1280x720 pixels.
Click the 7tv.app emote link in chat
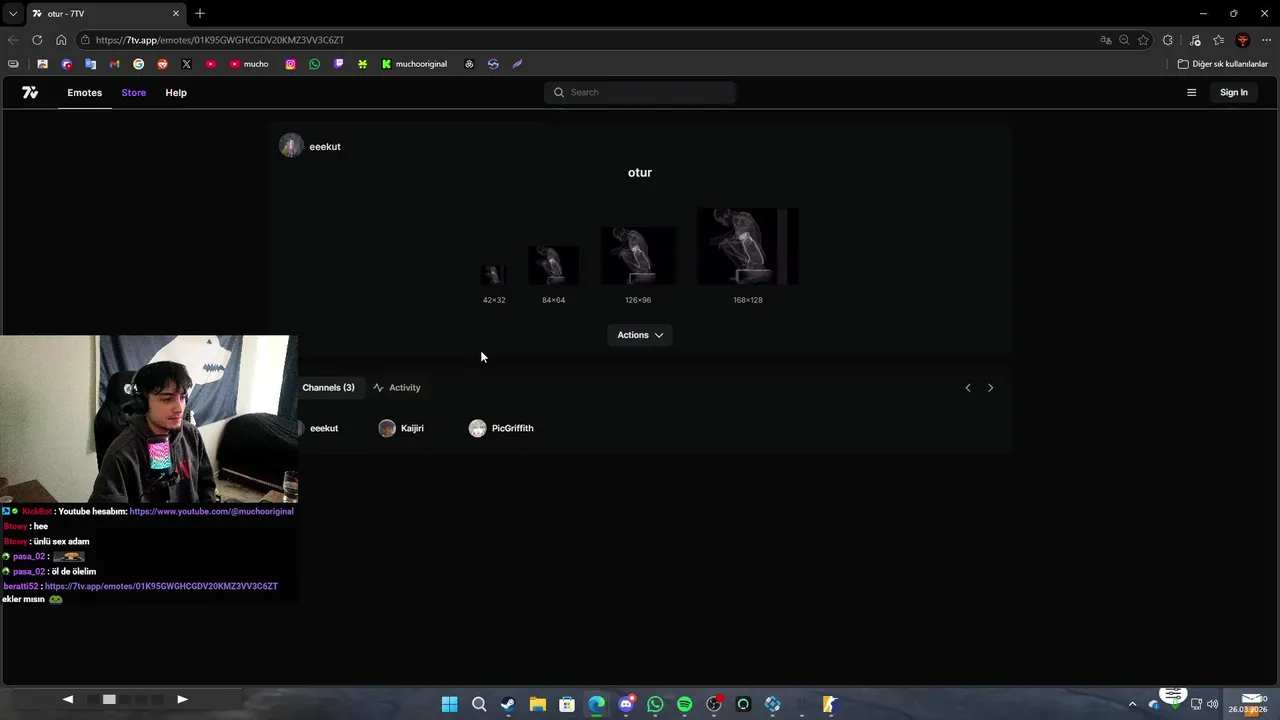161,586
